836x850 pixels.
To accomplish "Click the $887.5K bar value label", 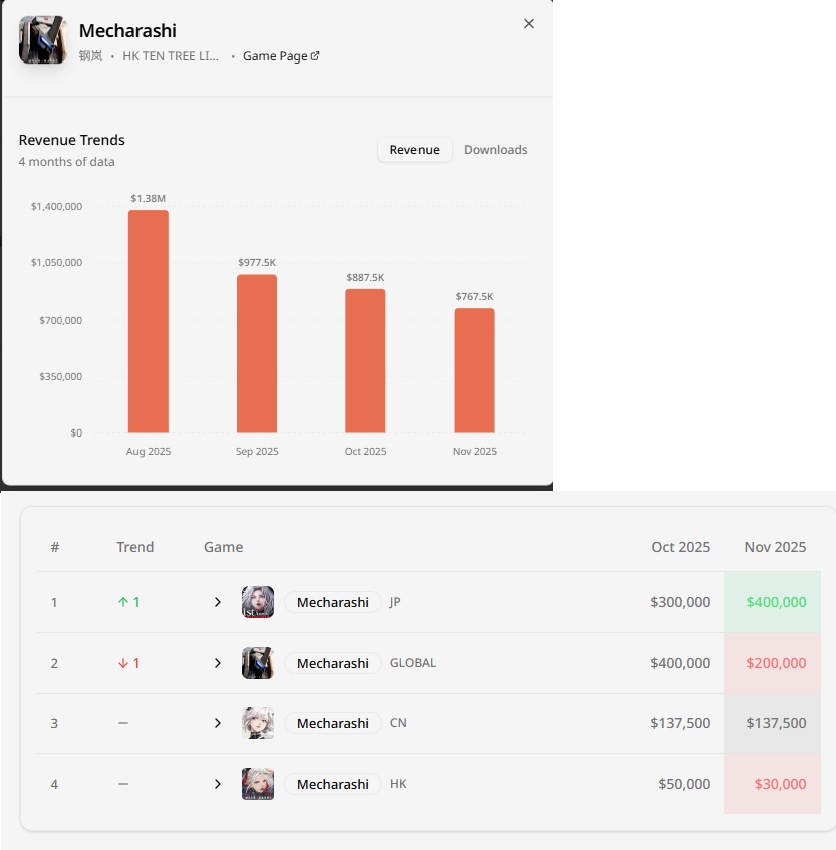I will coord(365,278).
